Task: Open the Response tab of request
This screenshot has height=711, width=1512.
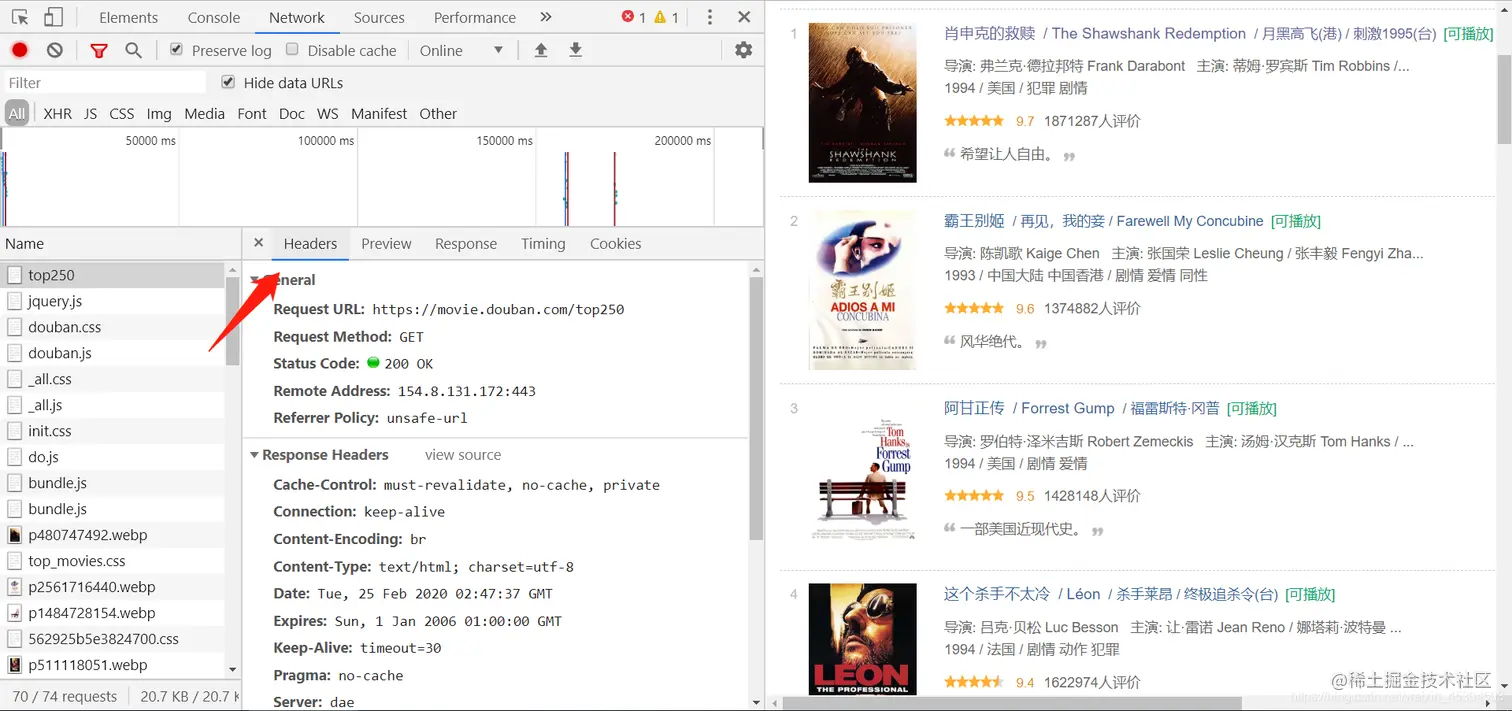Action: (466, 243)
